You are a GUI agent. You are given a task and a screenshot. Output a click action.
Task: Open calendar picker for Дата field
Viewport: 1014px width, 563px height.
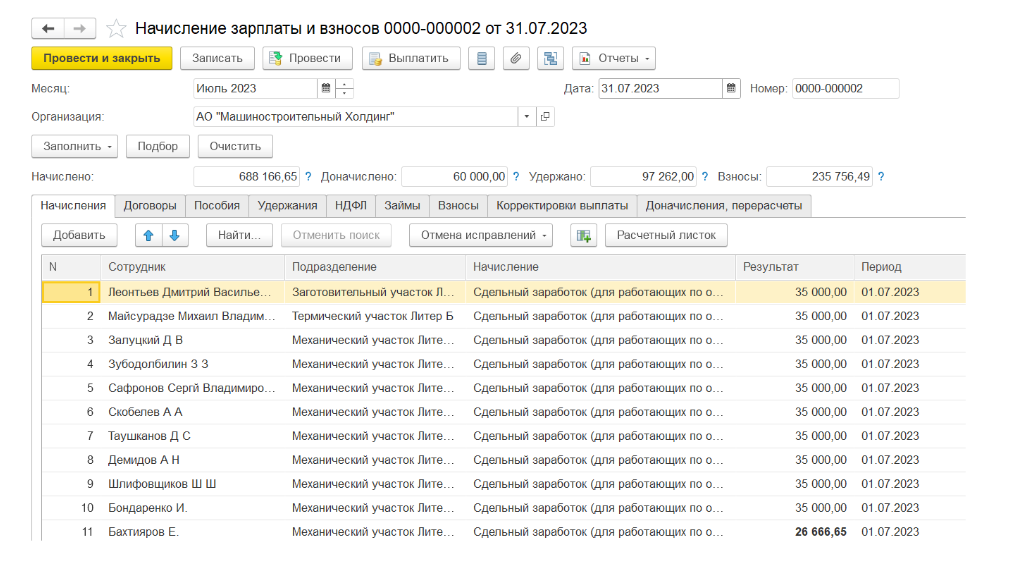(x=731, y=88)
